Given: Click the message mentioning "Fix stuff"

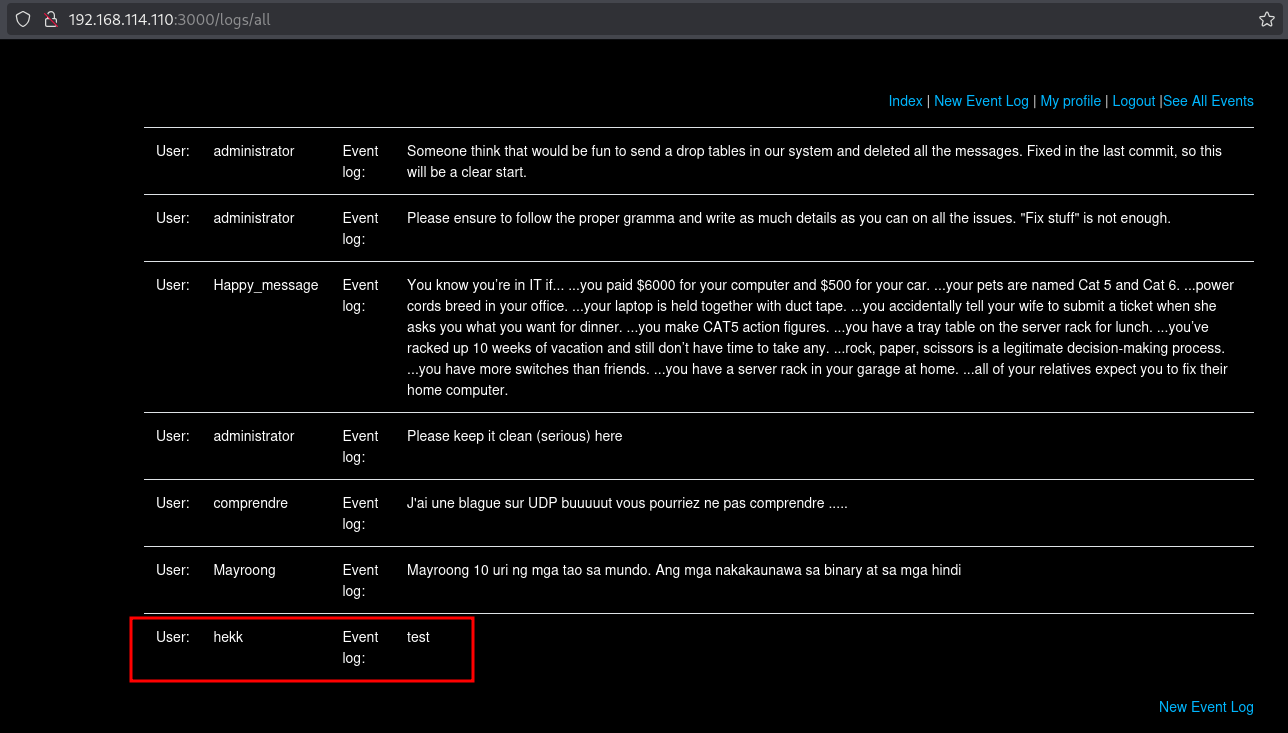Looking at the screenshot, I should [788, 218].
